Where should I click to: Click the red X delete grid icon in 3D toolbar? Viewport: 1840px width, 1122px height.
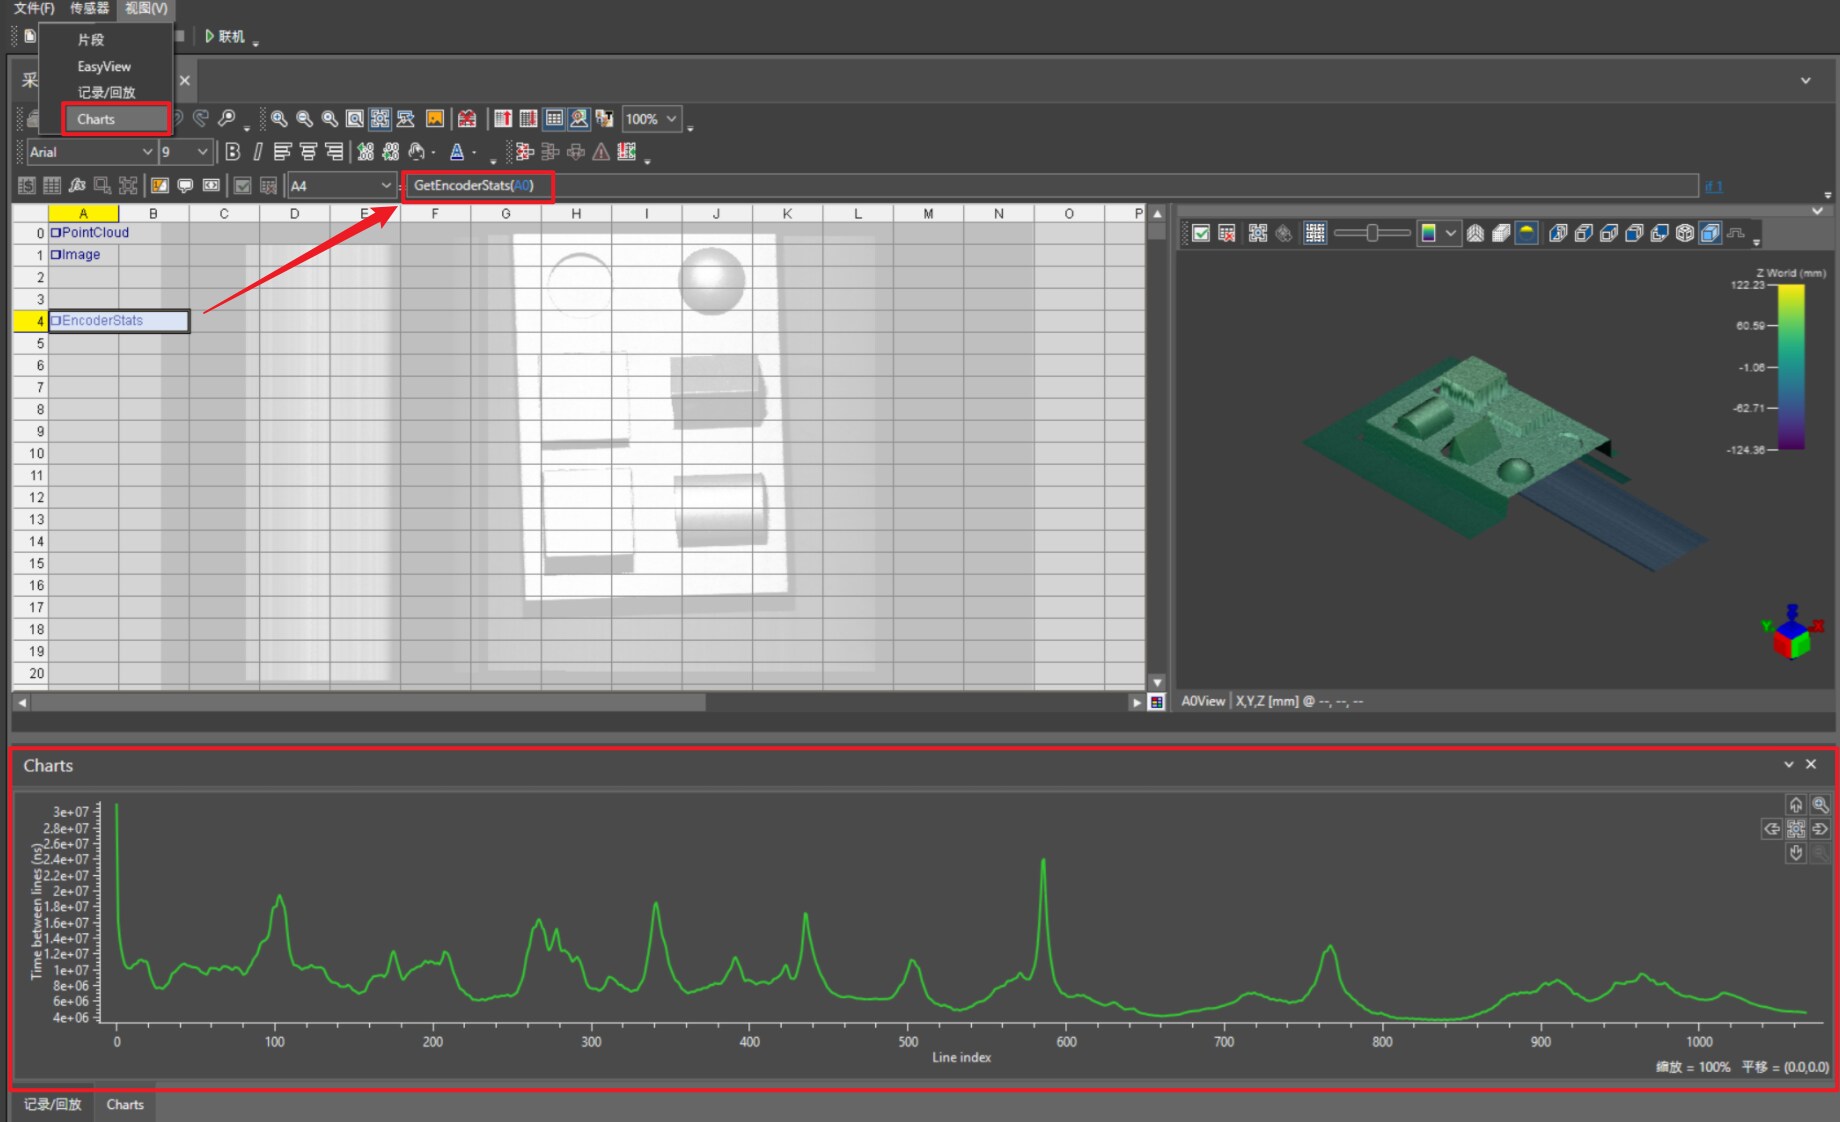[x=1227, y=233]
